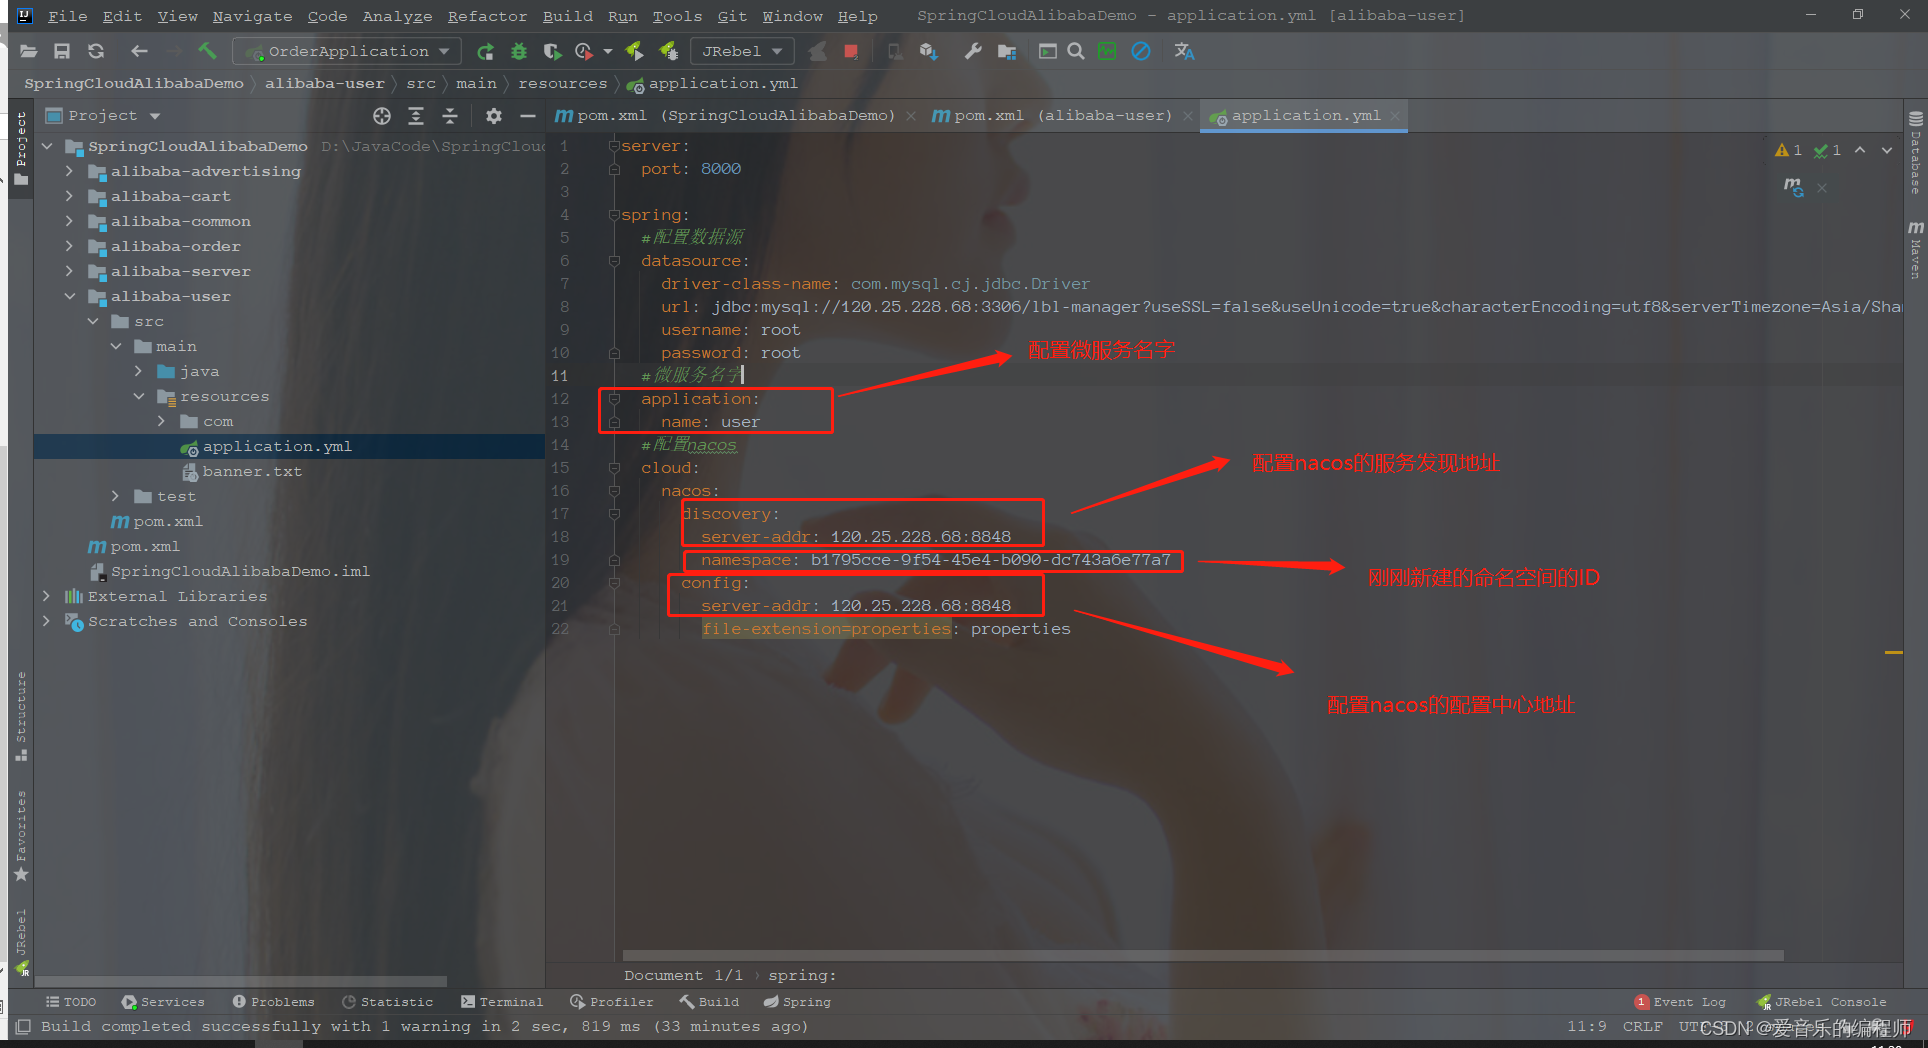1928x1048 pixels.
Task: Click the red Stop icon
Action: 851,51
